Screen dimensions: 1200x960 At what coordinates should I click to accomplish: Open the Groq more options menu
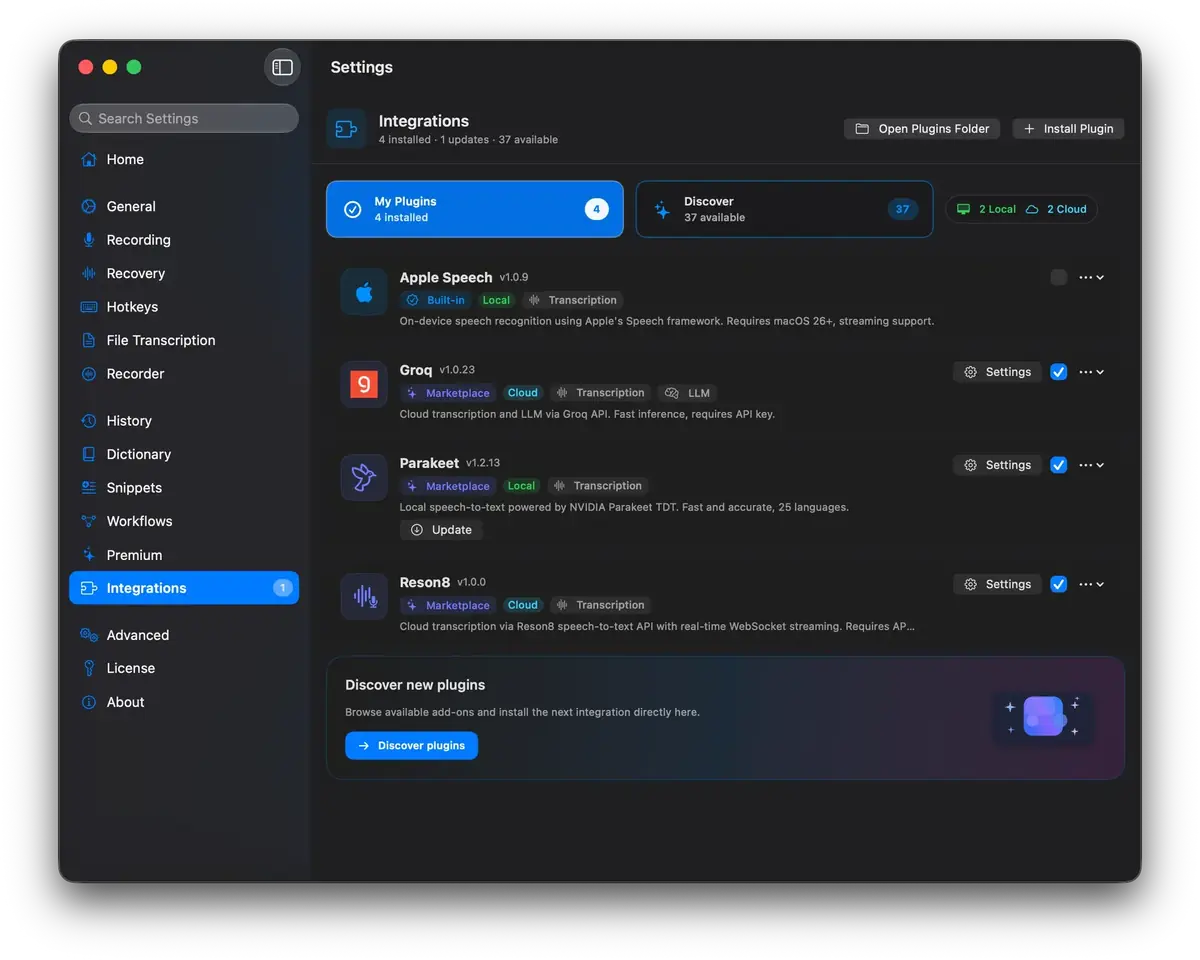[1091, 372]
